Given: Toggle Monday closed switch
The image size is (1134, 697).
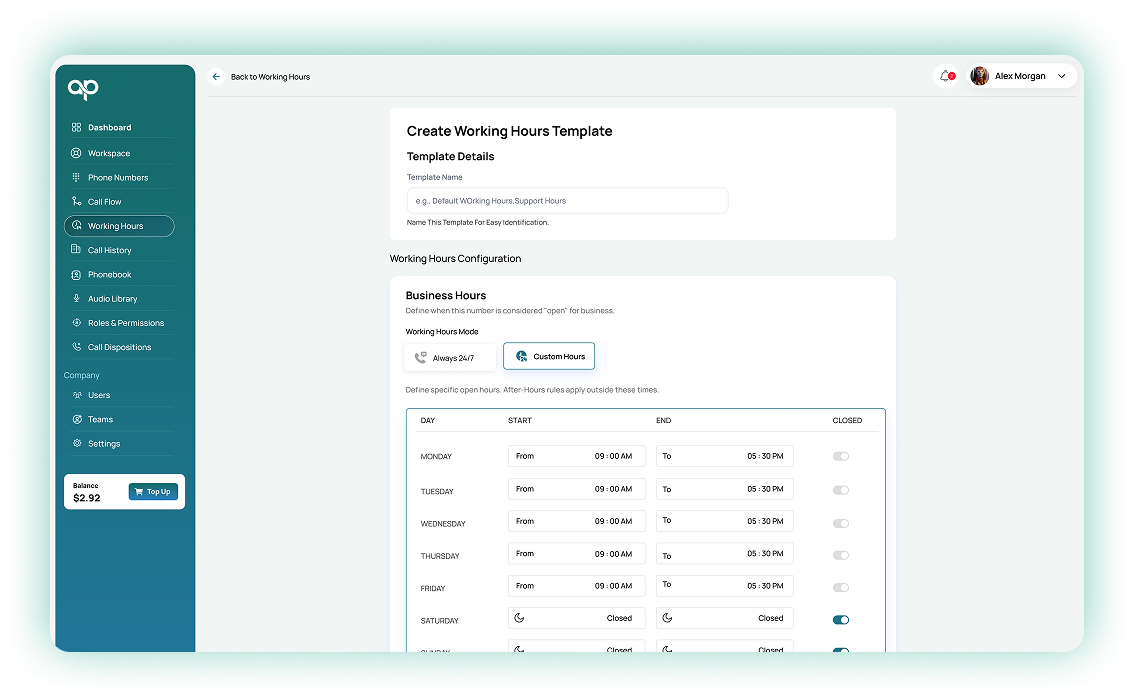Looking at the screenshot, I should coord(841,456).
